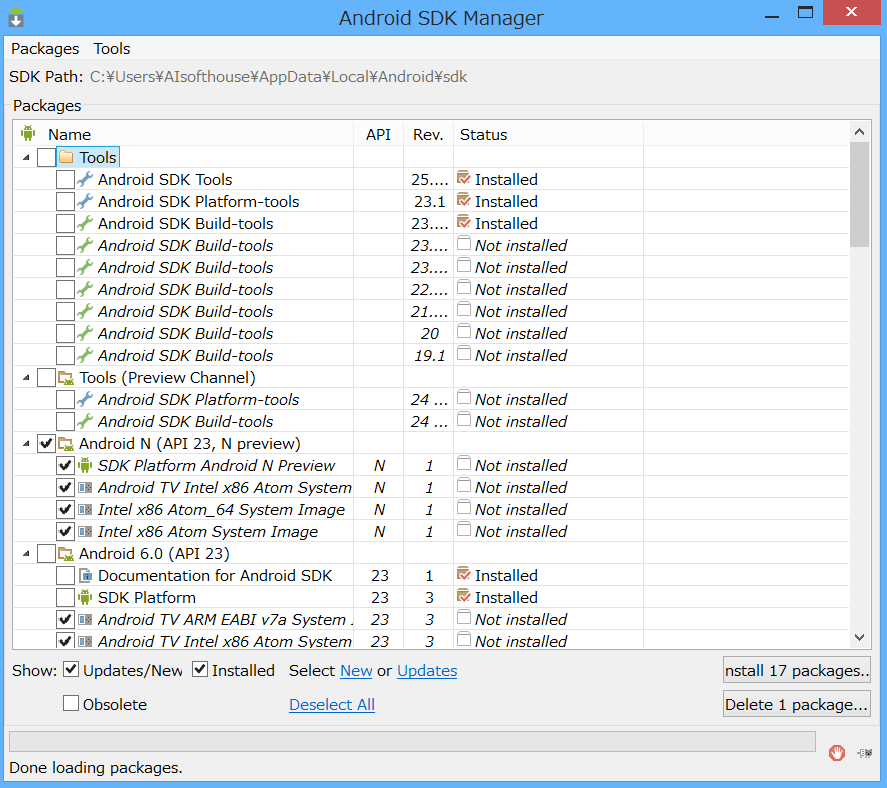
Task: Collapse the Android 6.0 (API 23) group
Action: (x=26, y=553)
